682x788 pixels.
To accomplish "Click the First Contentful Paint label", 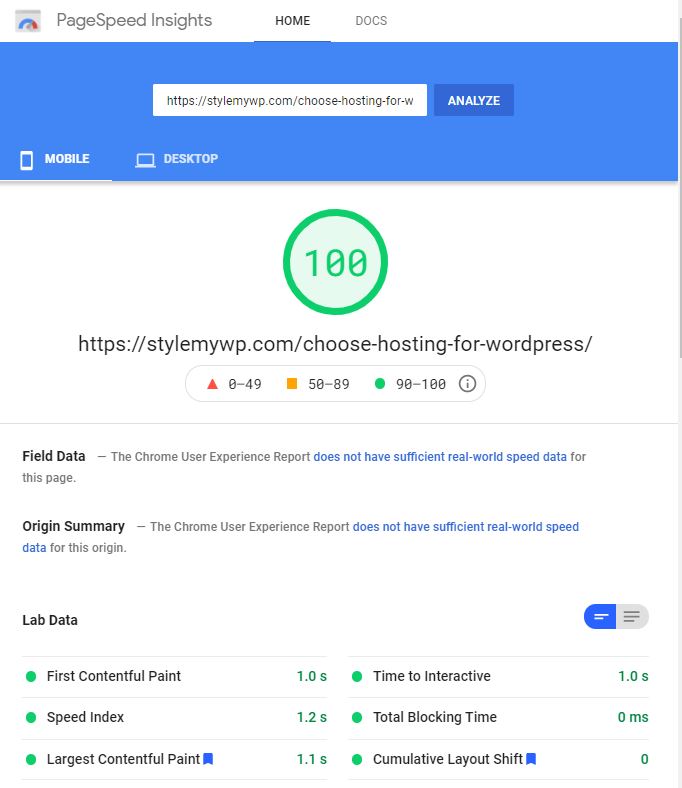I will tap(114, 676).
